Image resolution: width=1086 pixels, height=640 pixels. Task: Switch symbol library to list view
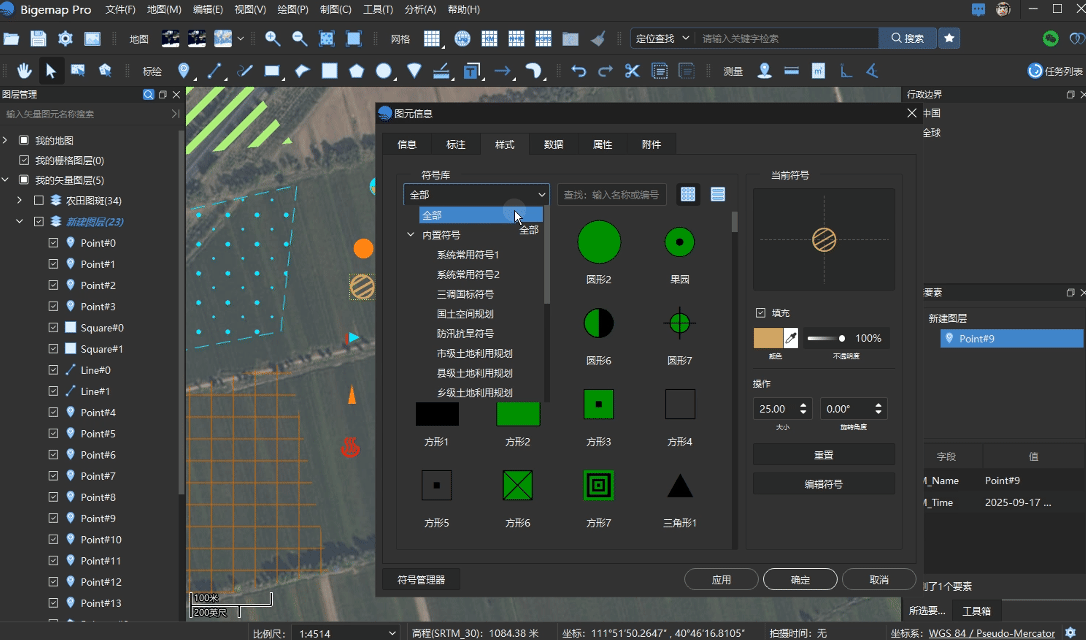tap(718, 194)
